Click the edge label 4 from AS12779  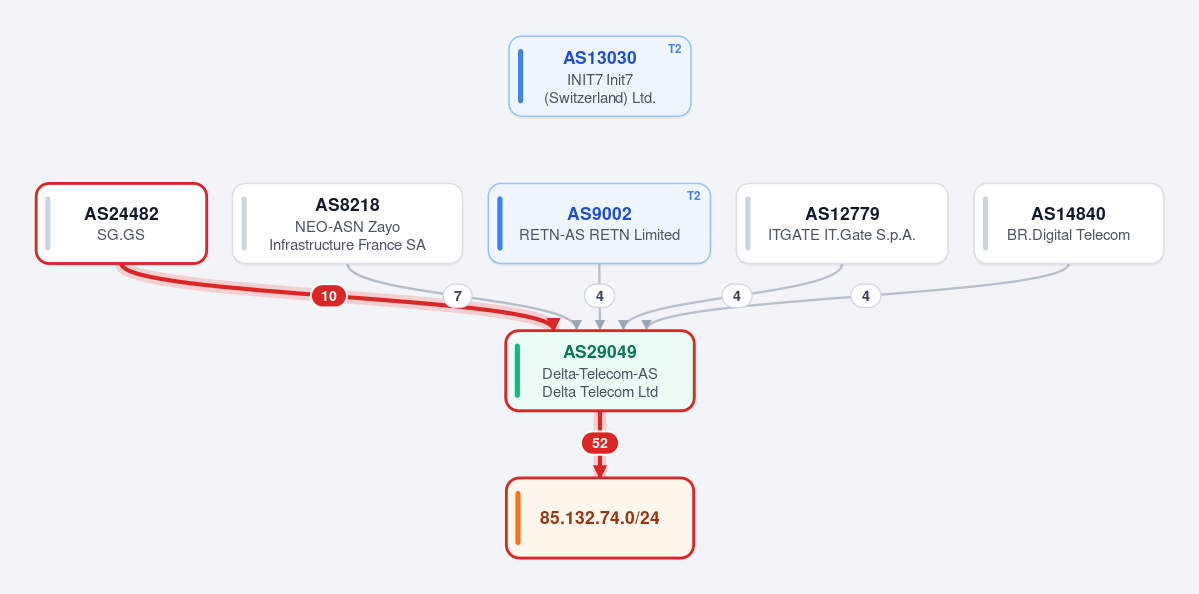pyautogui.click(x=736, y=296)
